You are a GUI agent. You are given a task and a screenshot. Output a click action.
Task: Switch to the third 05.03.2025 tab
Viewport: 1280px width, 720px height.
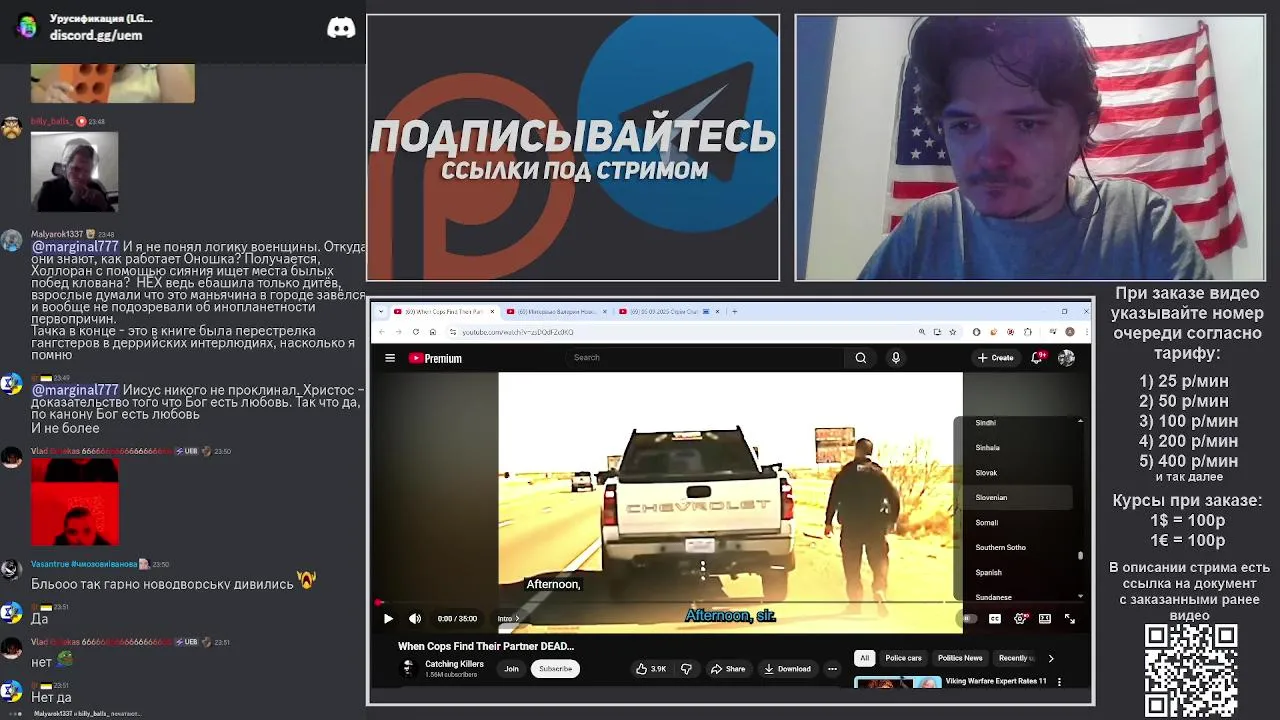[669, 311]
